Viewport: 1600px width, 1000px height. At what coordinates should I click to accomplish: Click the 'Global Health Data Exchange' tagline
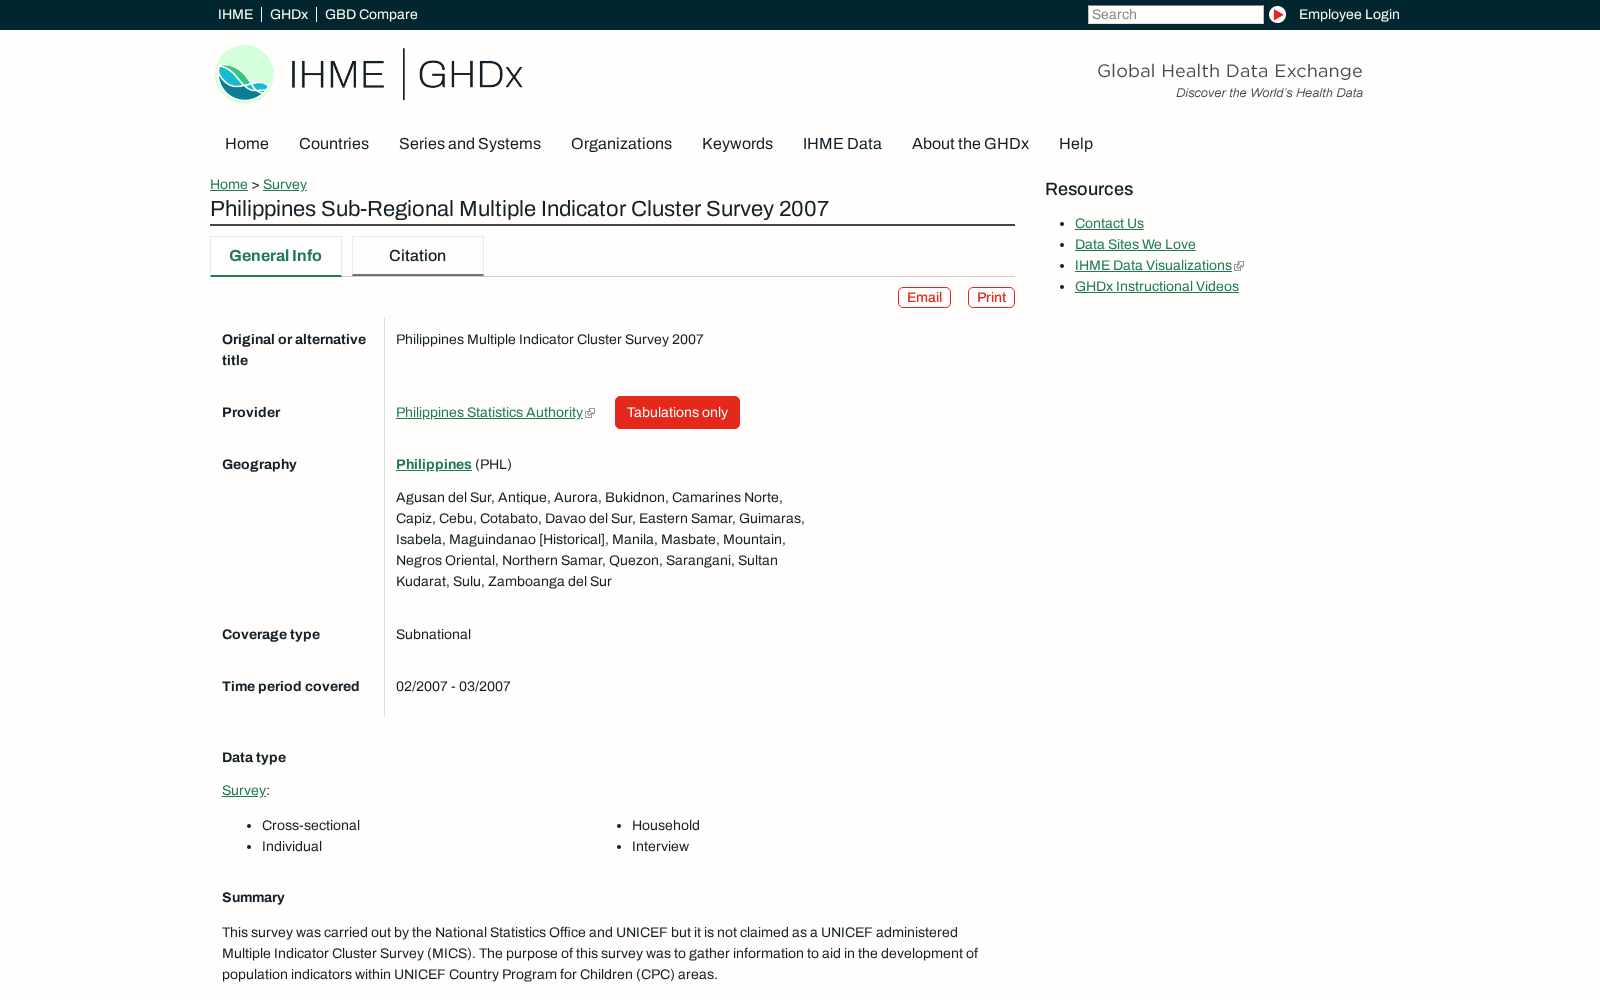[x=1230, y=71]
